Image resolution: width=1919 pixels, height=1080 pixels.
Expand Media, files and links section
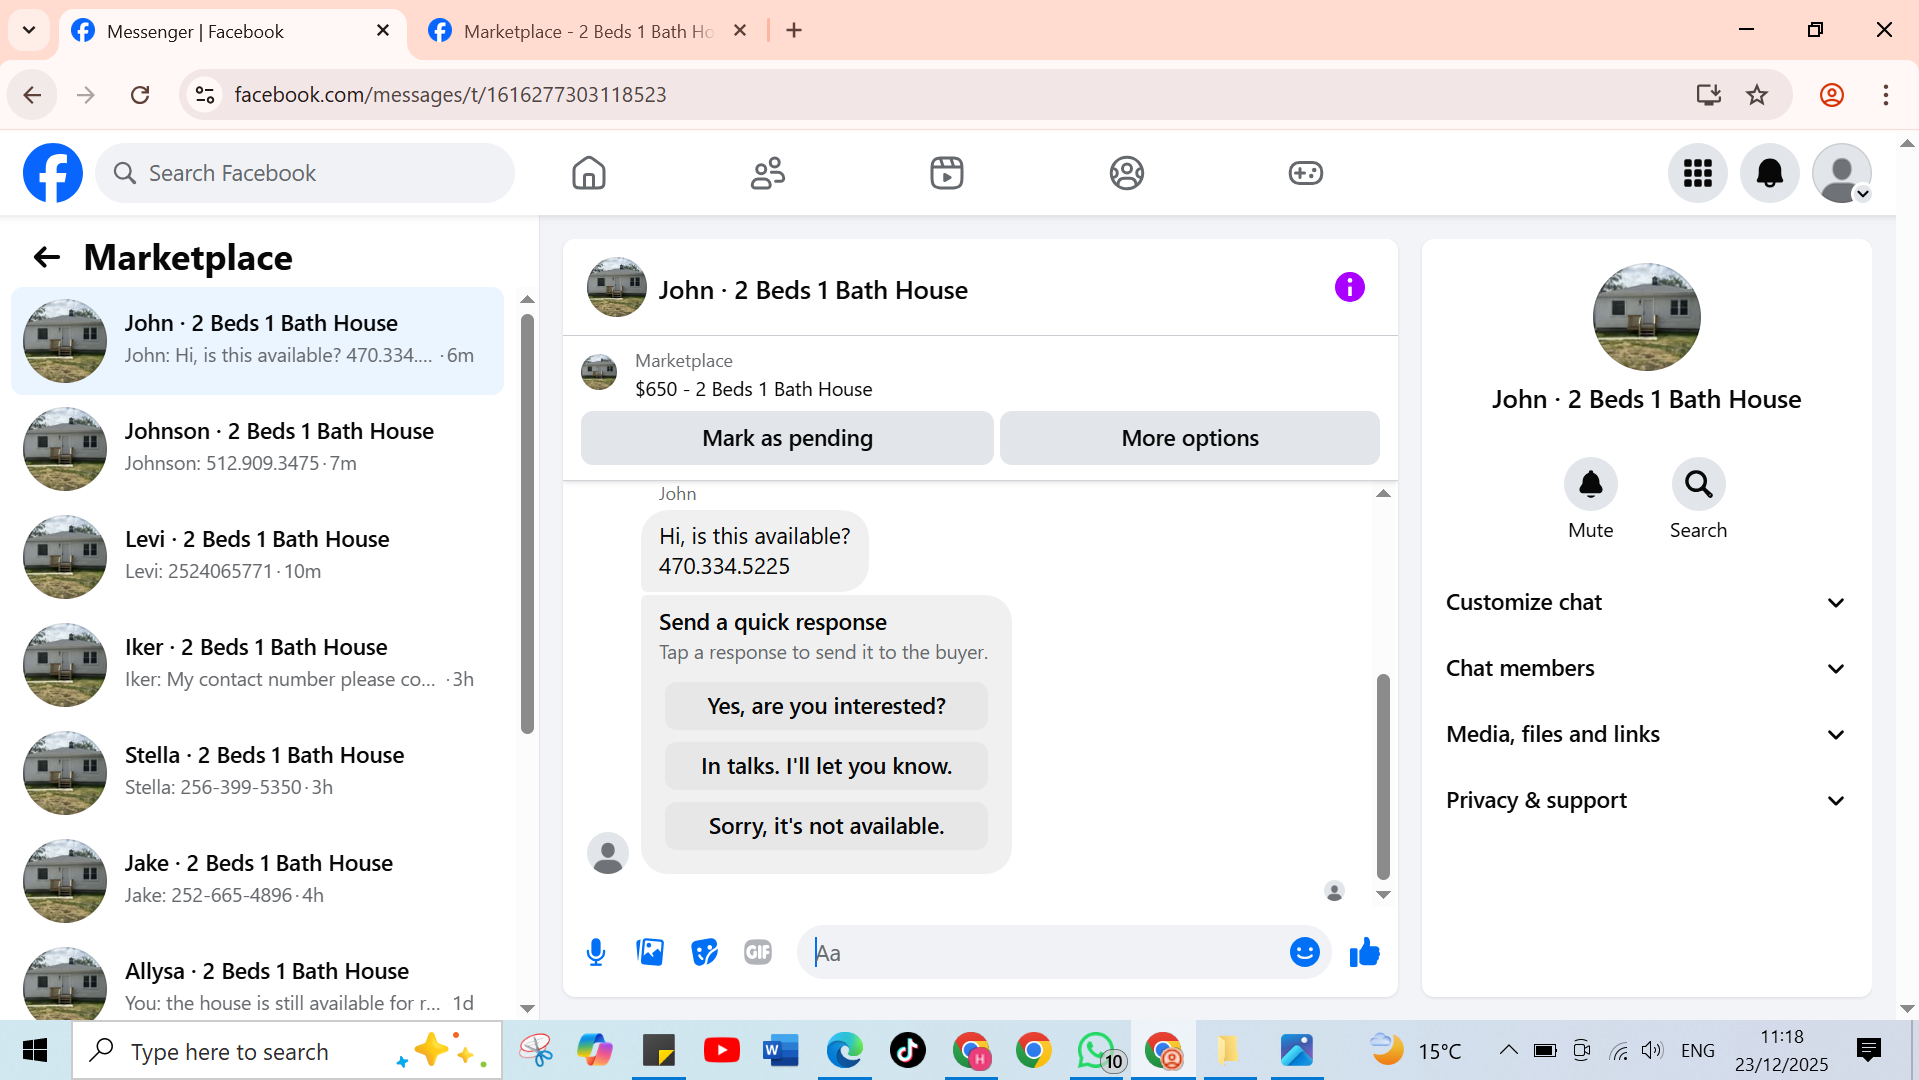click(x=1646, y=734)
